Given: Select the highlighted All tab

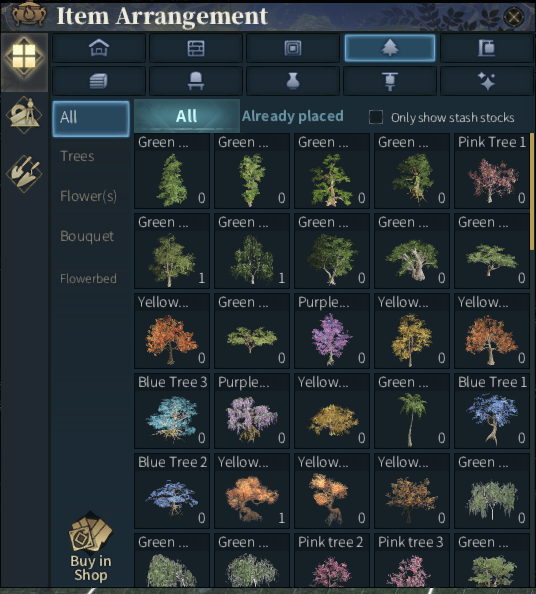Looking at the screenshot, I should pos(187,116).
